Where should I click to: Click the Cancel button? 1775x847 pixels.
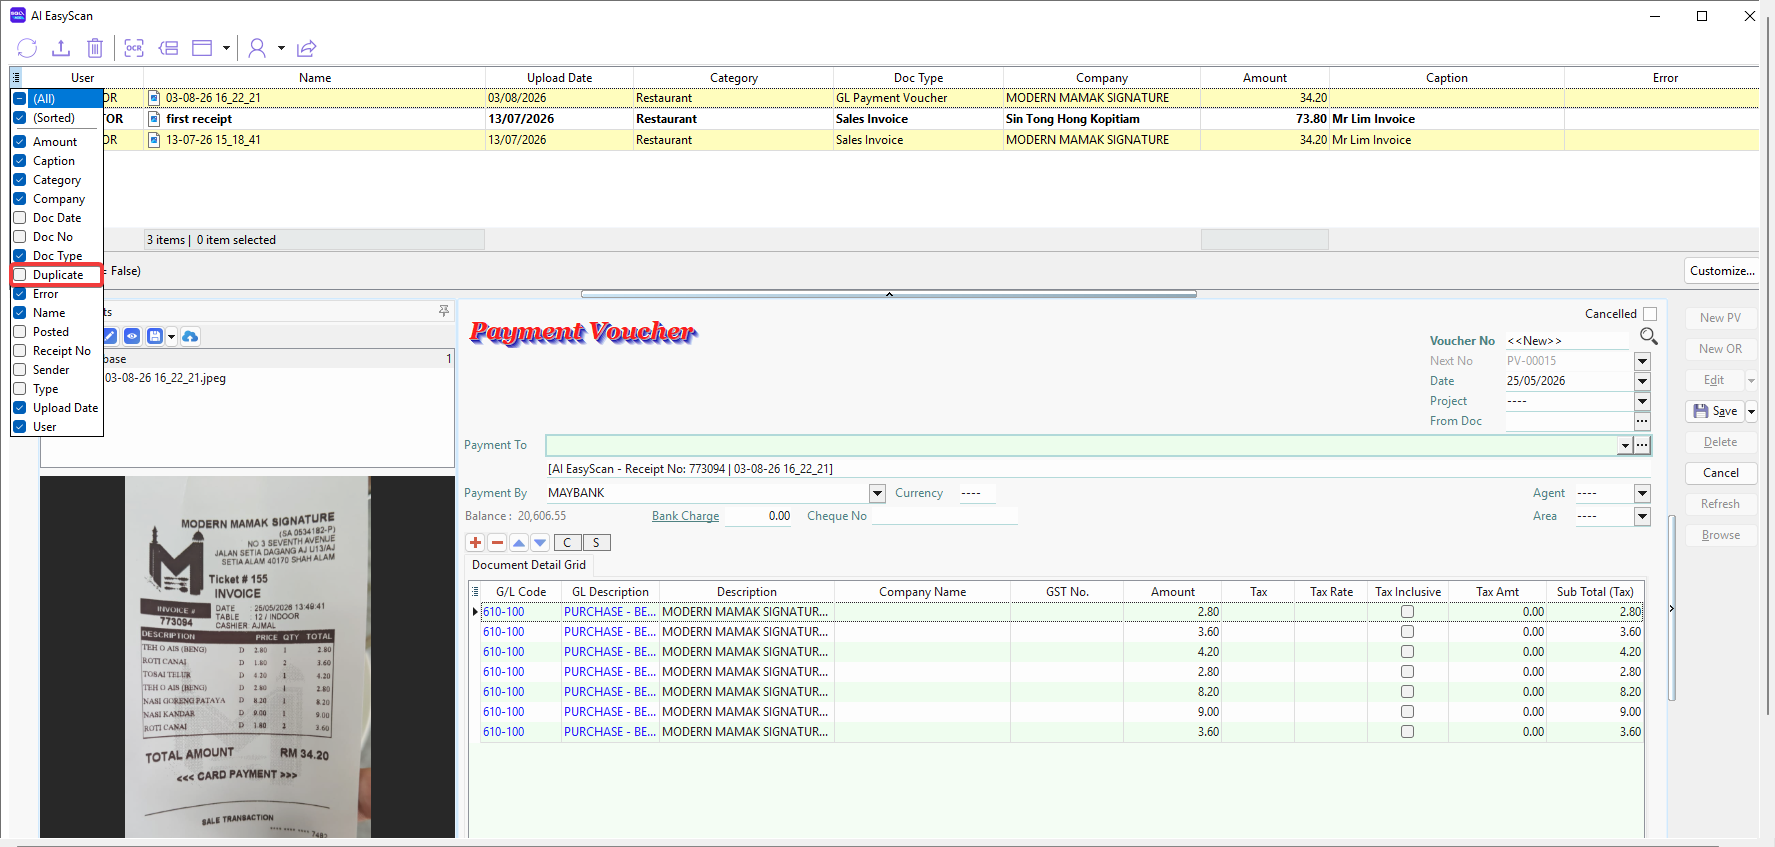[x=1721, y=473]
